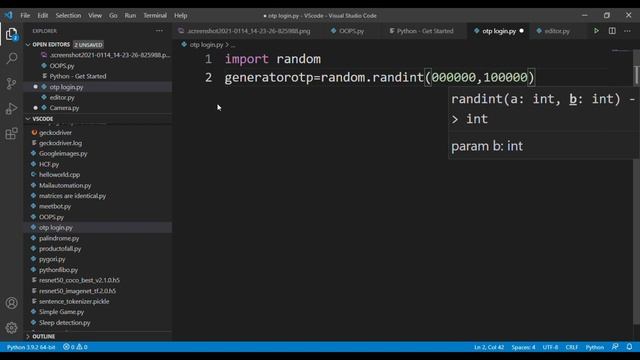
Task: Open the View menu
Action: 95,16
